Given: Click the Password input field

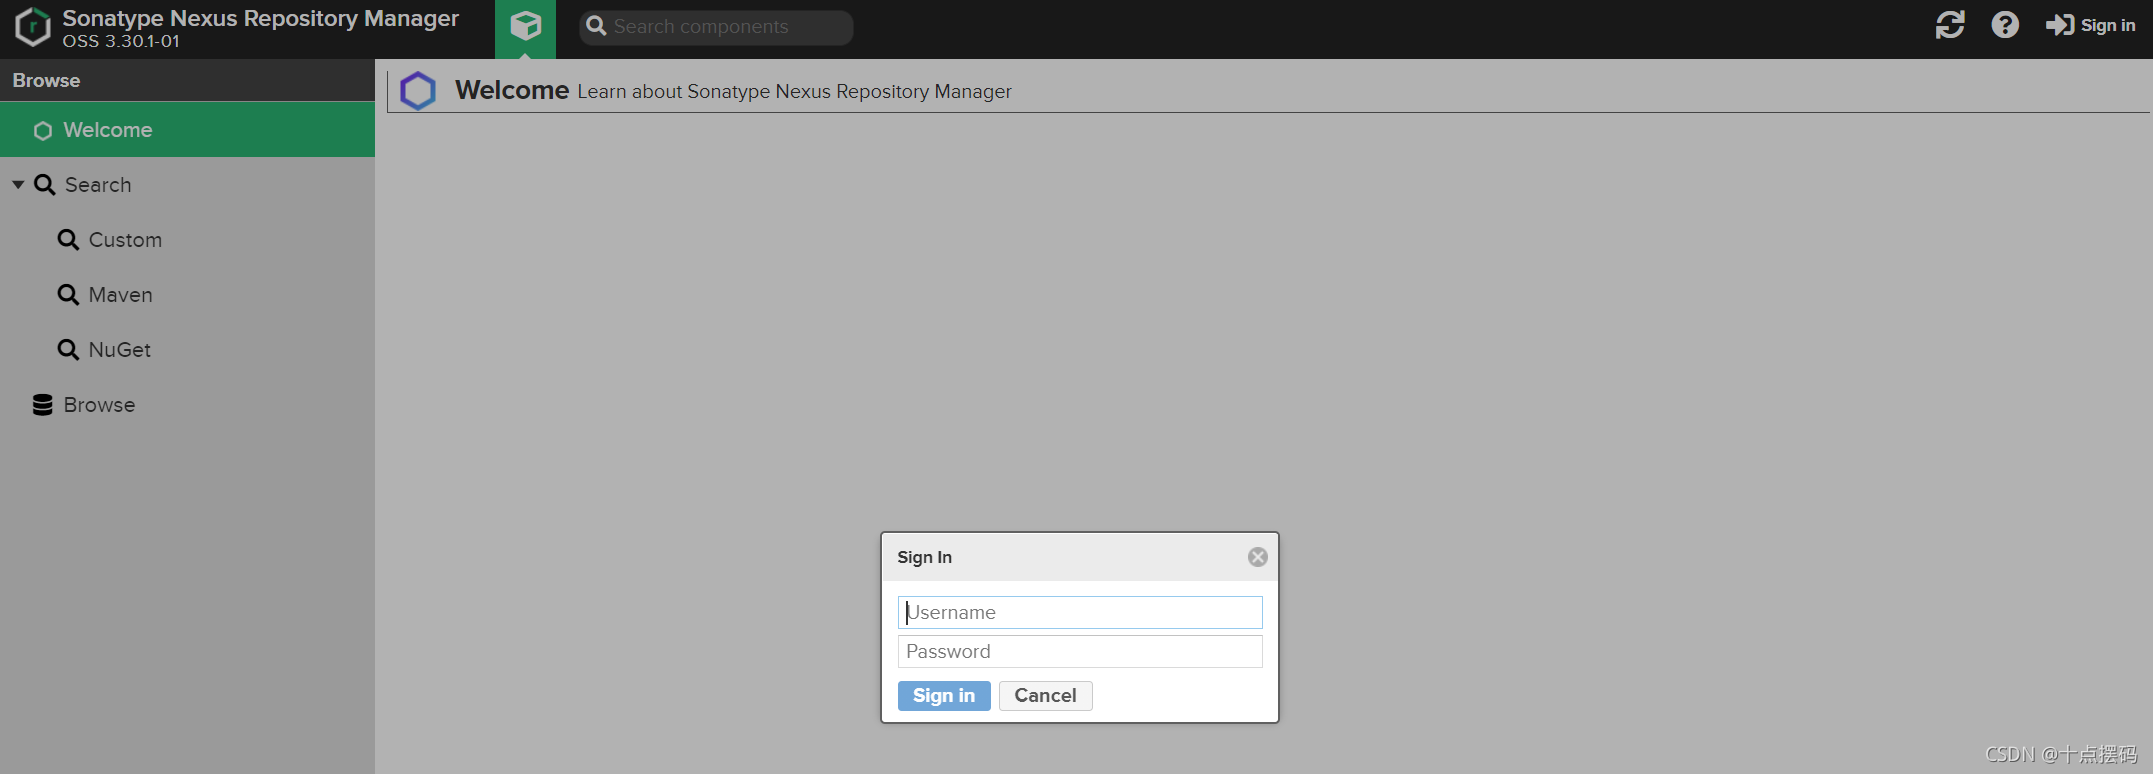Looking at the screenshot, I should pos(1080,651).
